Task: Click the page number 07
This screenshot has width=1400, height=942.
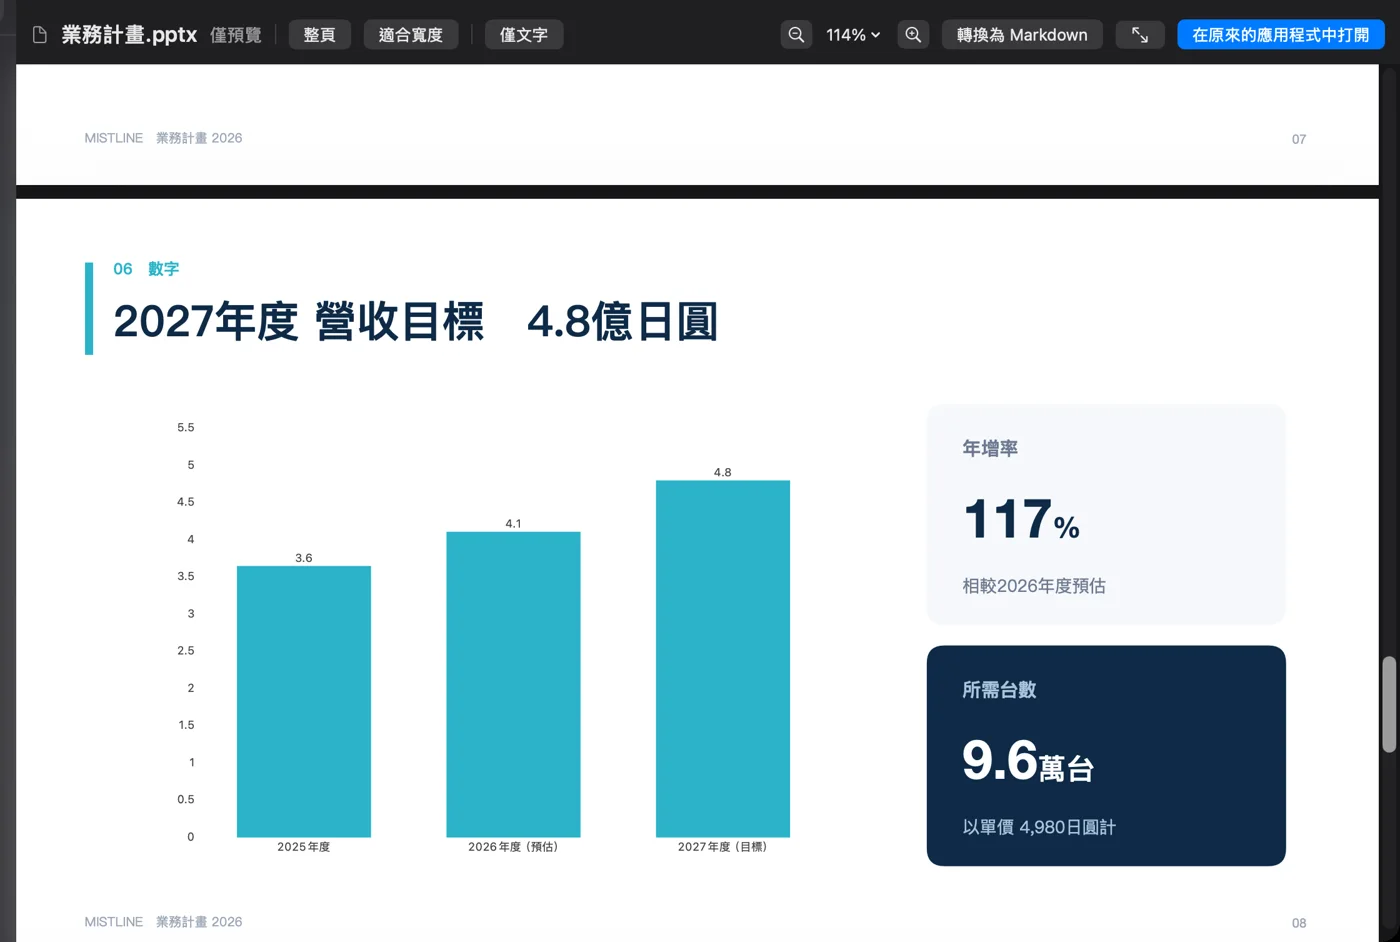Action: (x=1299, y=139)
